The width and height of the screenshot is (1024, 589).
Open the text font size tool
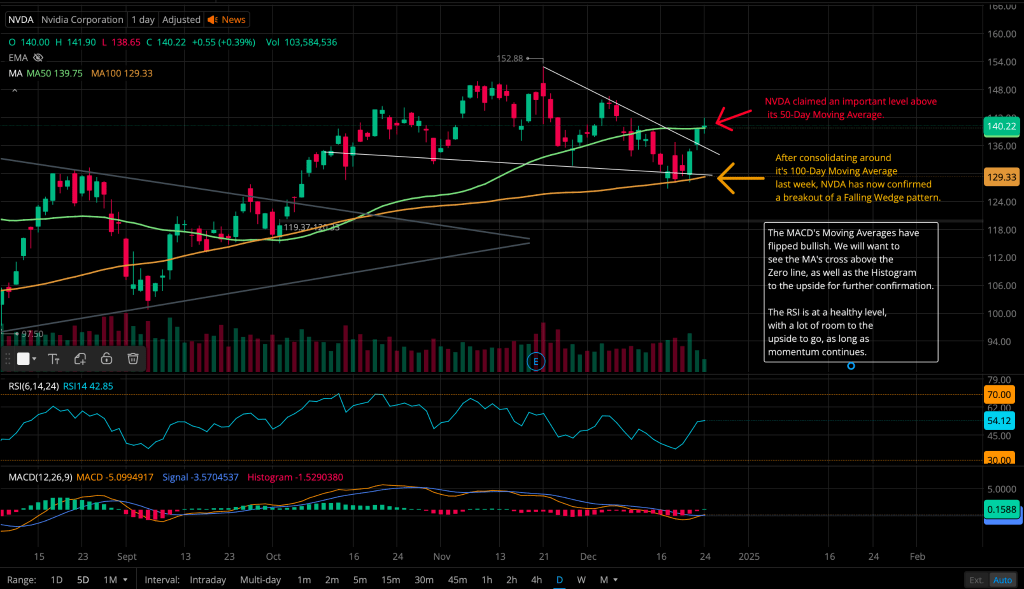point(54,358)
